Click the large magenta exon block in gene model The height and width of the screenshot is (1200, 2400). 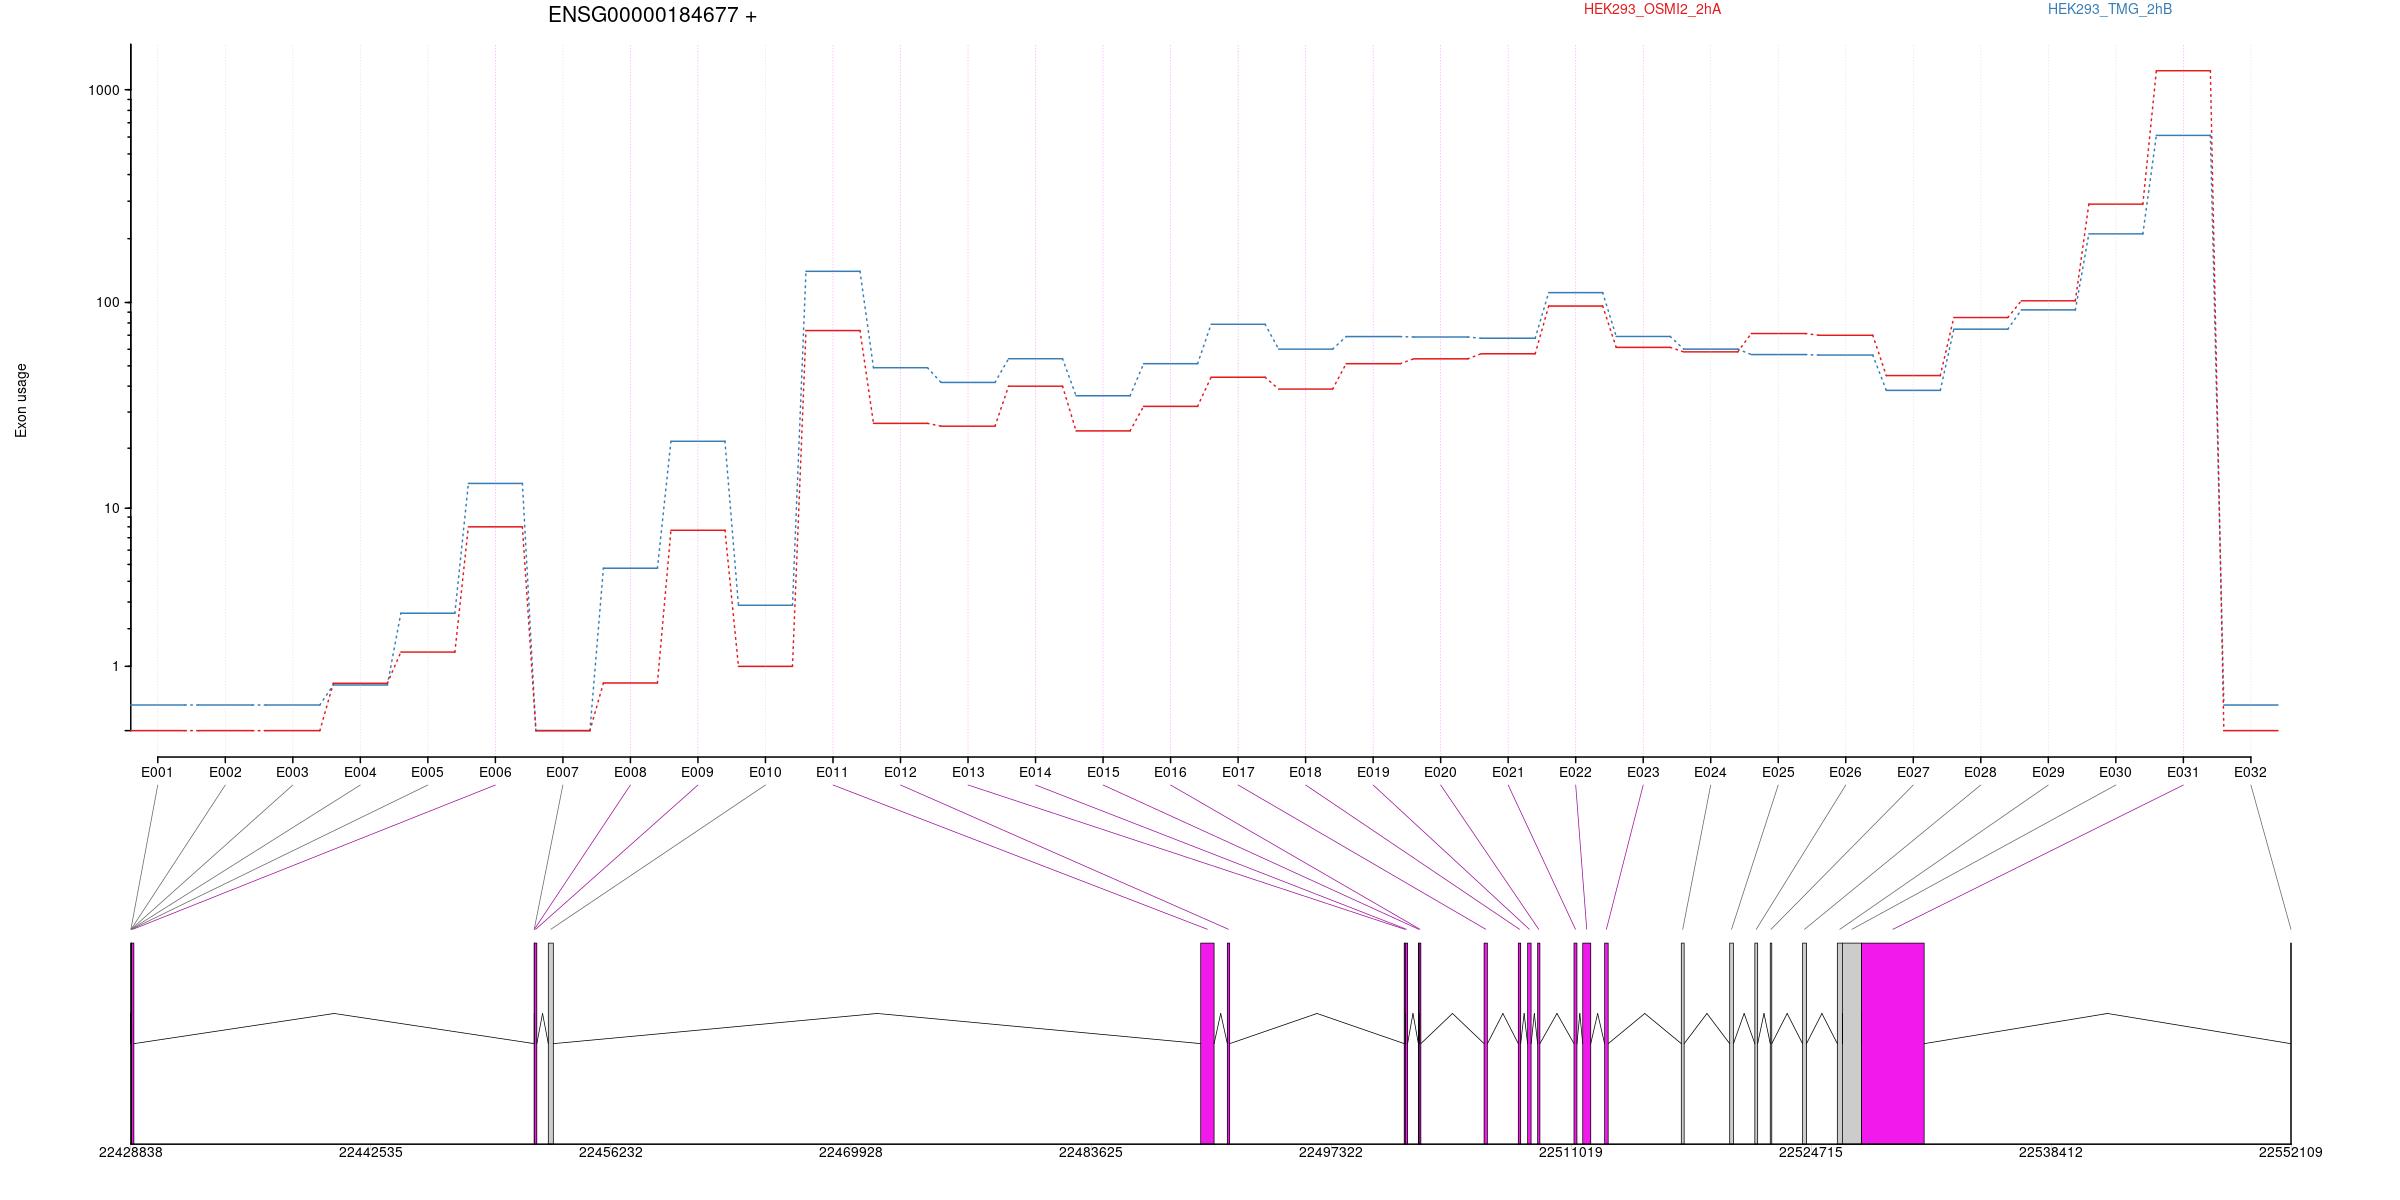(1892, 1043)
